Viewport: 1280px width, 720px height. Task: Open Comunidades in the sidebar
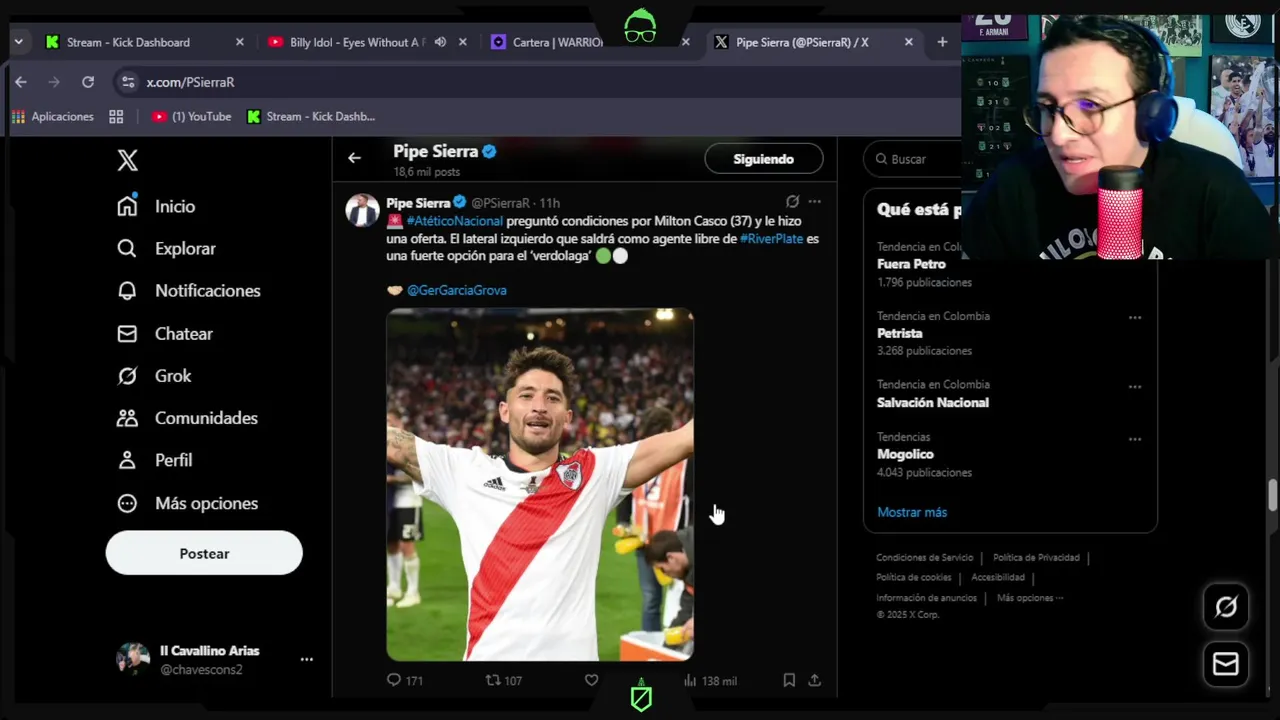187,418
